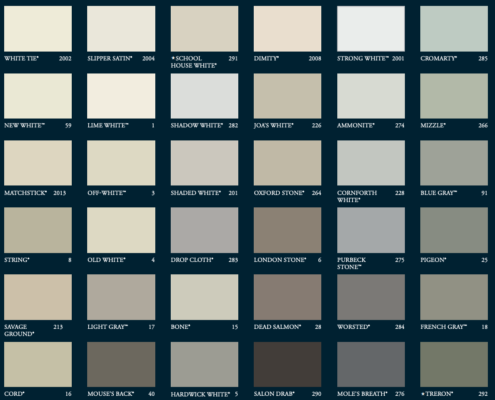
Task: Select the White Tie color swatch
Action: (38, 29)
